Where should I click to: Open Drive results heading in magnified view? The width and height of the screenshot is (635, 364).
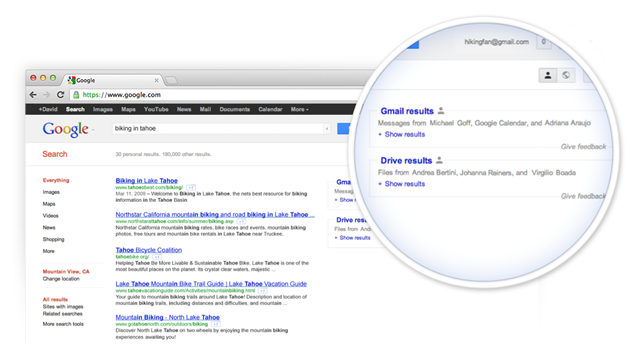(406, 161)
